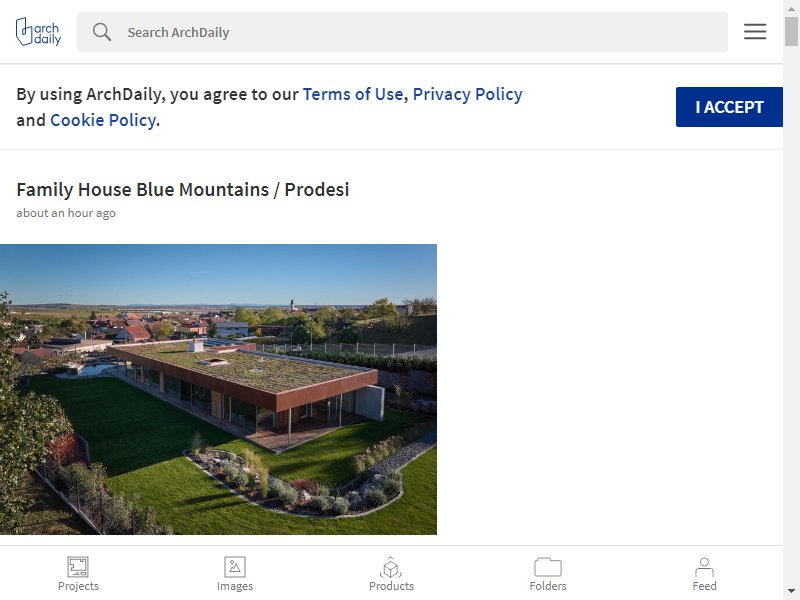Open the Privacy Policy link
800x600 pixels.
[467, 94]
